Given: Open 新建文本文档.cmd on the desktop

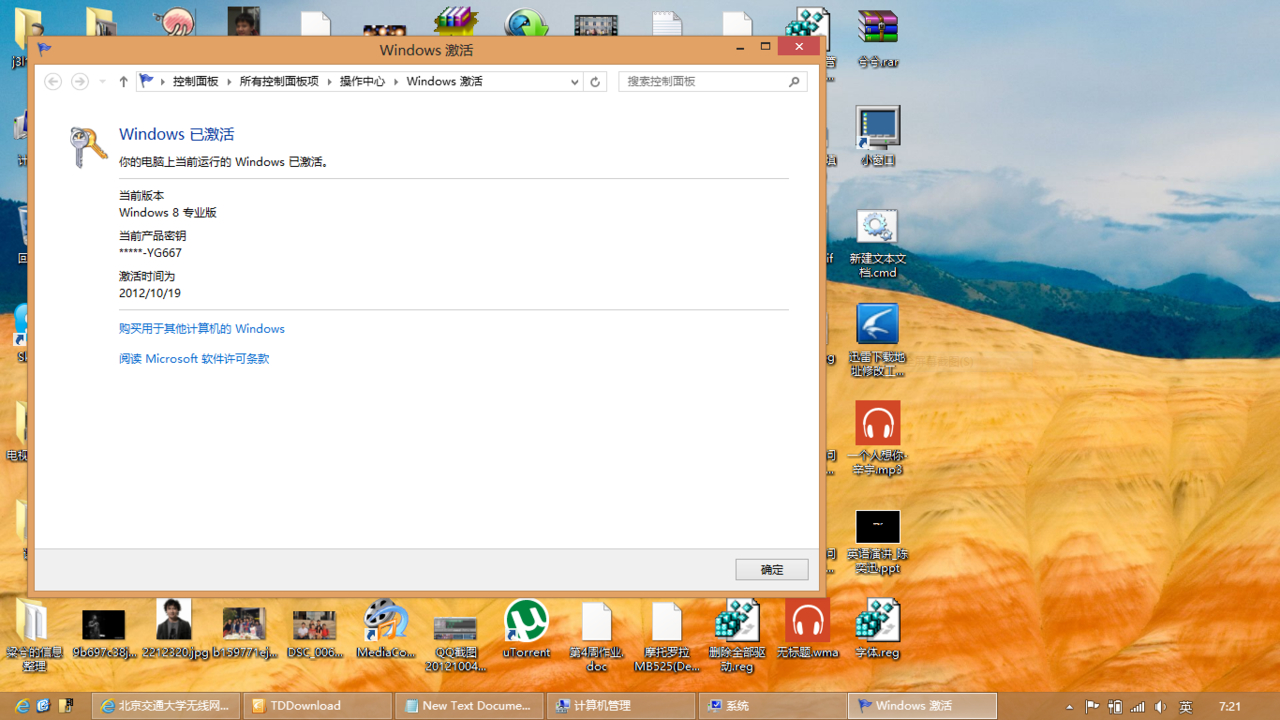Looking at the screenshot, I should coord(878,244).
